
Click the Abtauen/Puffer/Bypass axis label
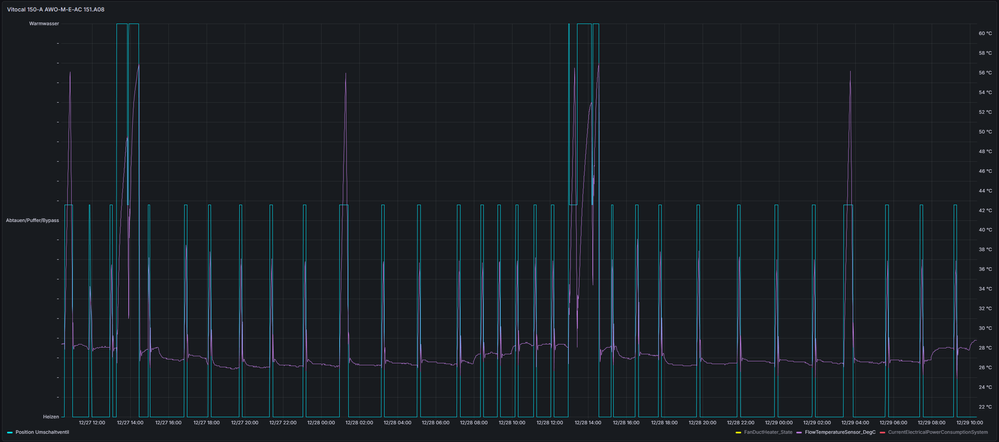coord(32,220)
